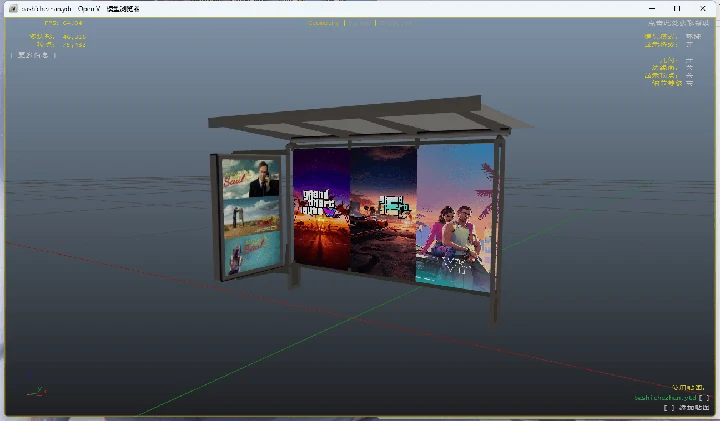Viewport: 720px width, 421px height.
Task: Click the XYZ axis gizmo in bottom-left corner
Action: (x=36, y=386)
